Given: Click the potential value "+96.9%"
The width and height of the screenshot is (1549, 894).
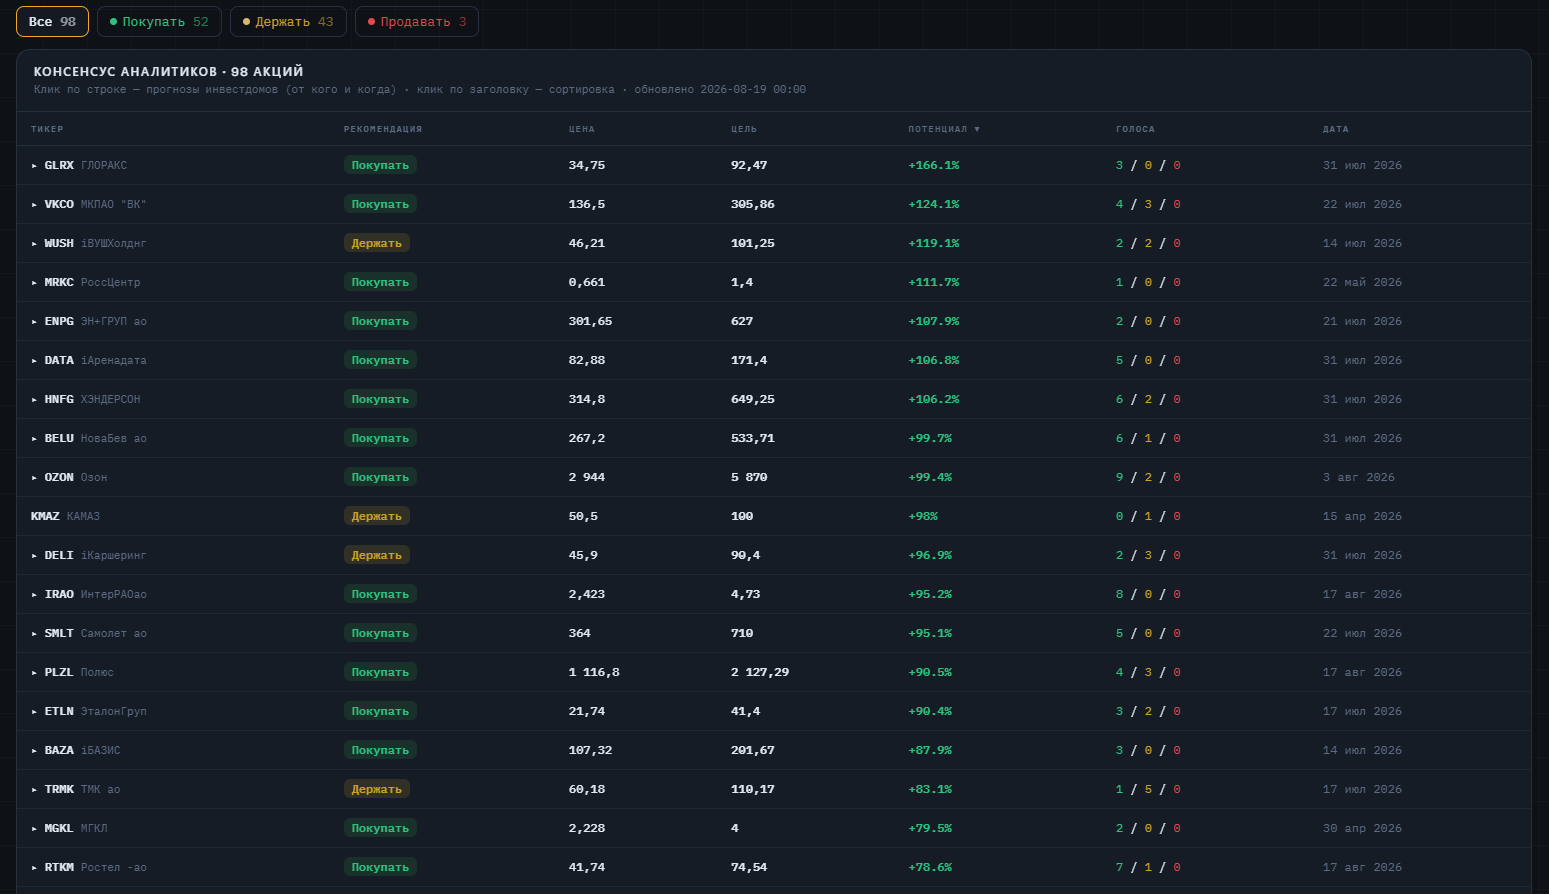Looking at the screenshot, I should coord(930,555).
